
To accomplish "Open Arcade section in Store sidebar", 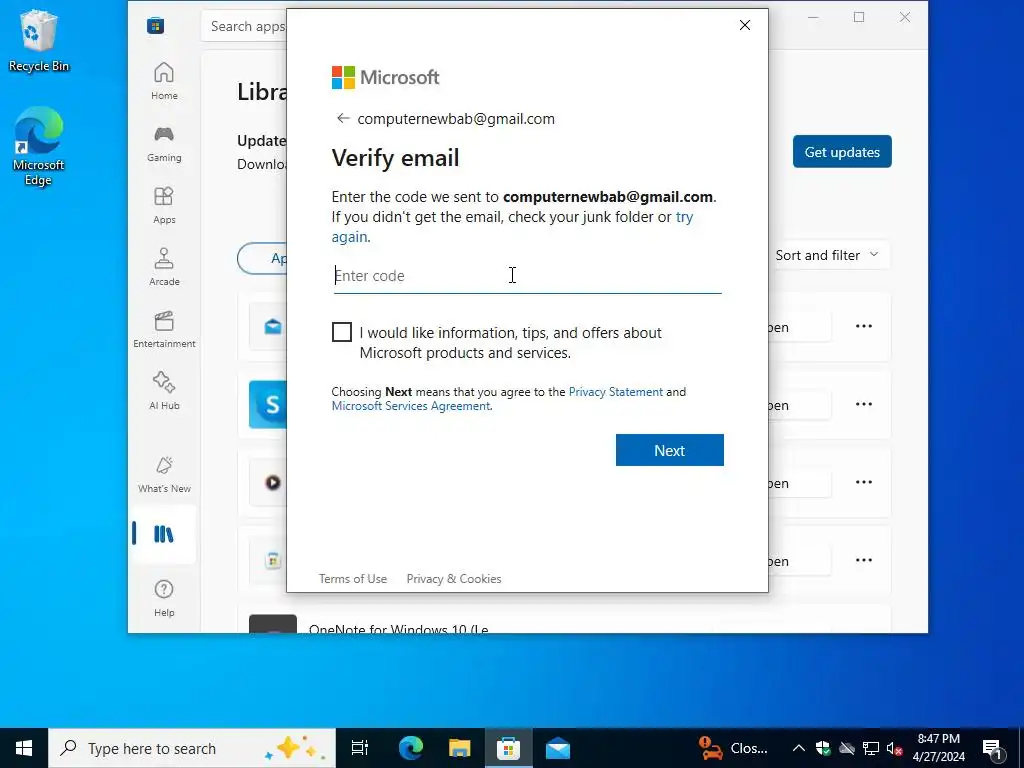I will tap(164, 267).
